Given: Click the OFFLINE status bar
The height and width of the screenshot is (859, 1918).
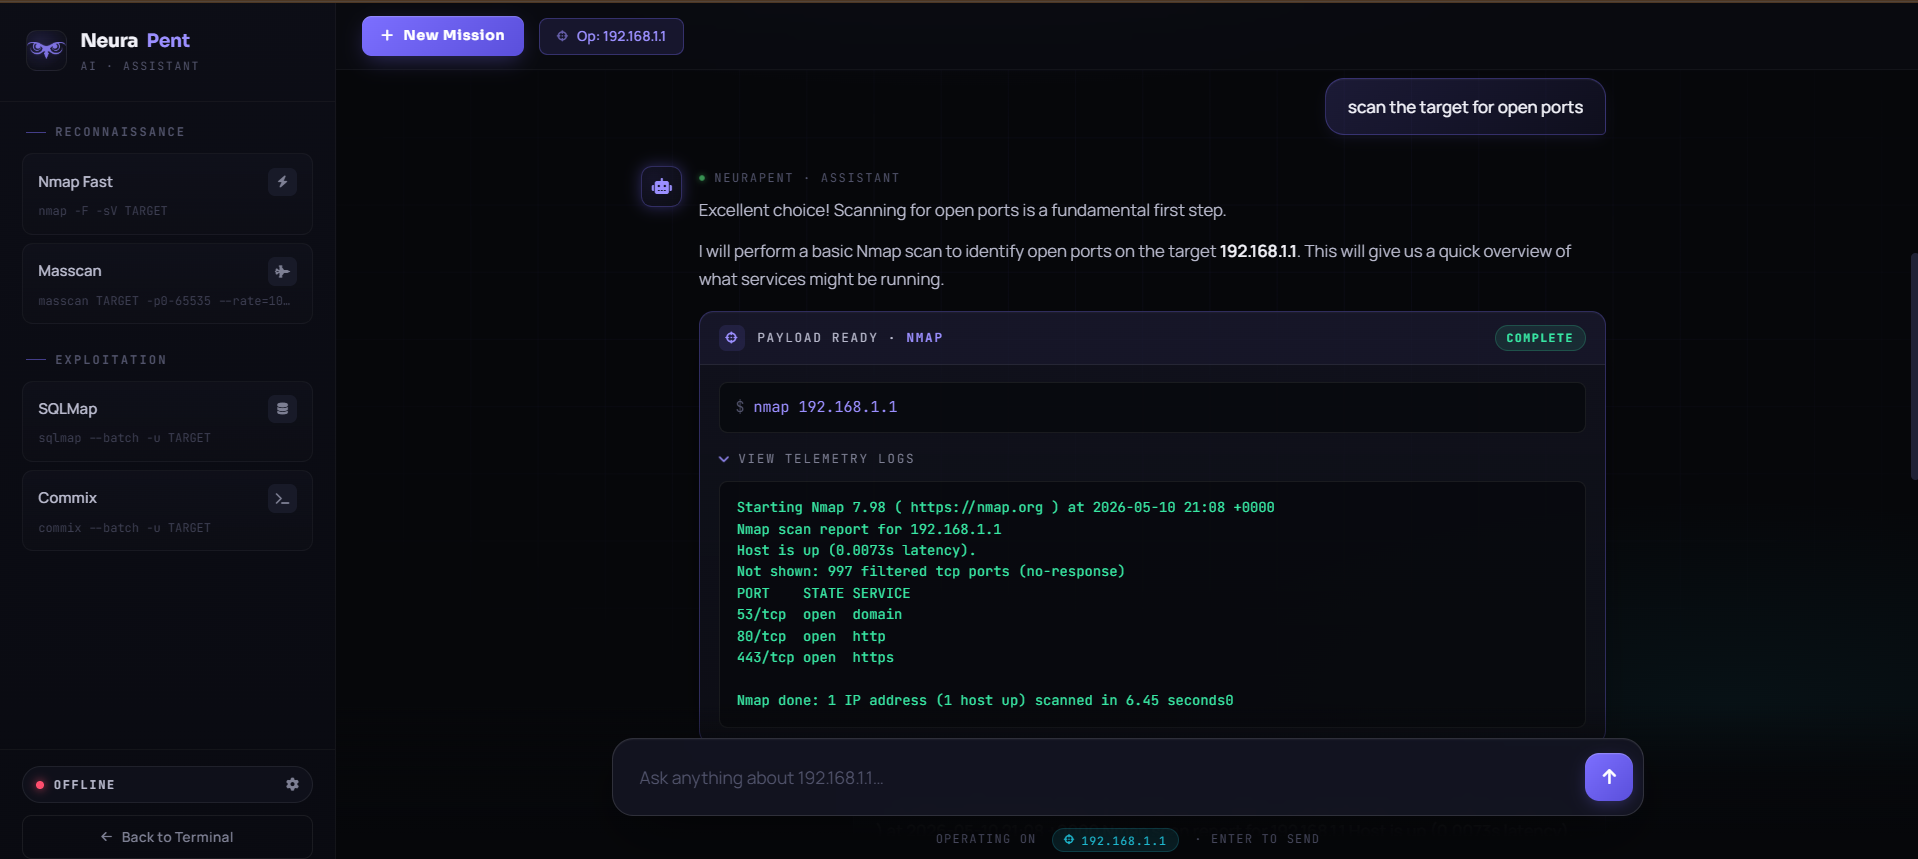Looking at the screenshot, I should coord(167,785).
